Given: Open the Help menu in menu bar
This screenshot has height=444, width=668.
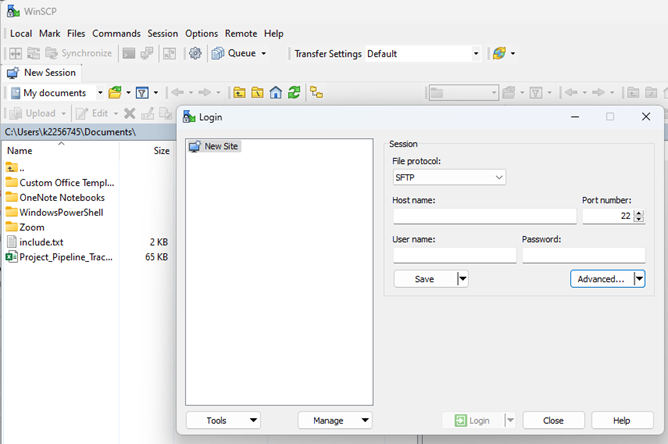Looking at the screenshot, I should pyautogui.click(x=274, y=33).
